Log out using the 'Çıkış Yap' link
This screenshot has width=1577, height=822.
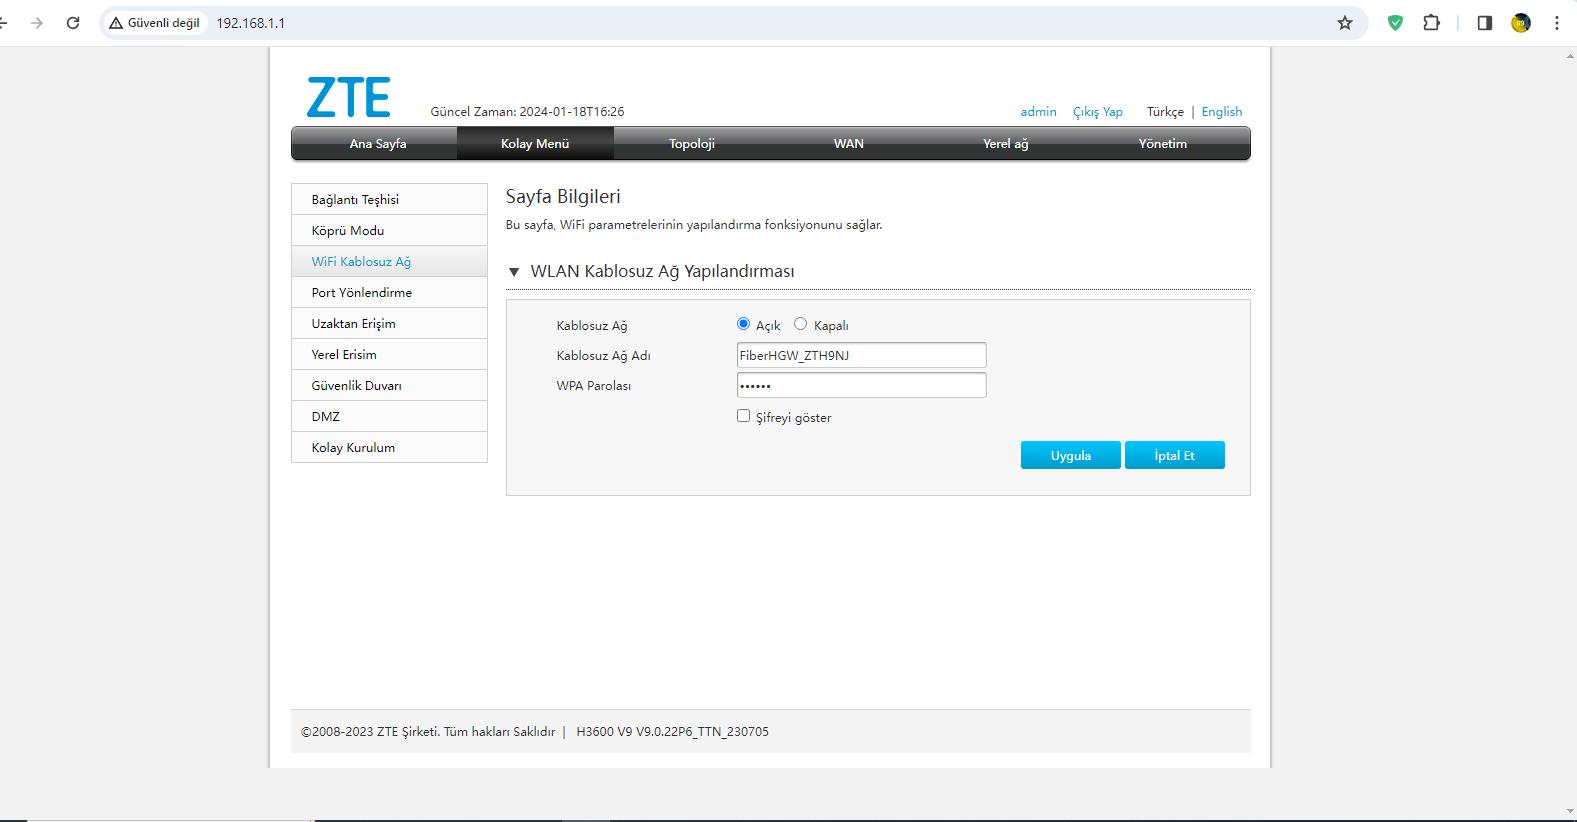pyautogui.click(x=1097, y=112)
